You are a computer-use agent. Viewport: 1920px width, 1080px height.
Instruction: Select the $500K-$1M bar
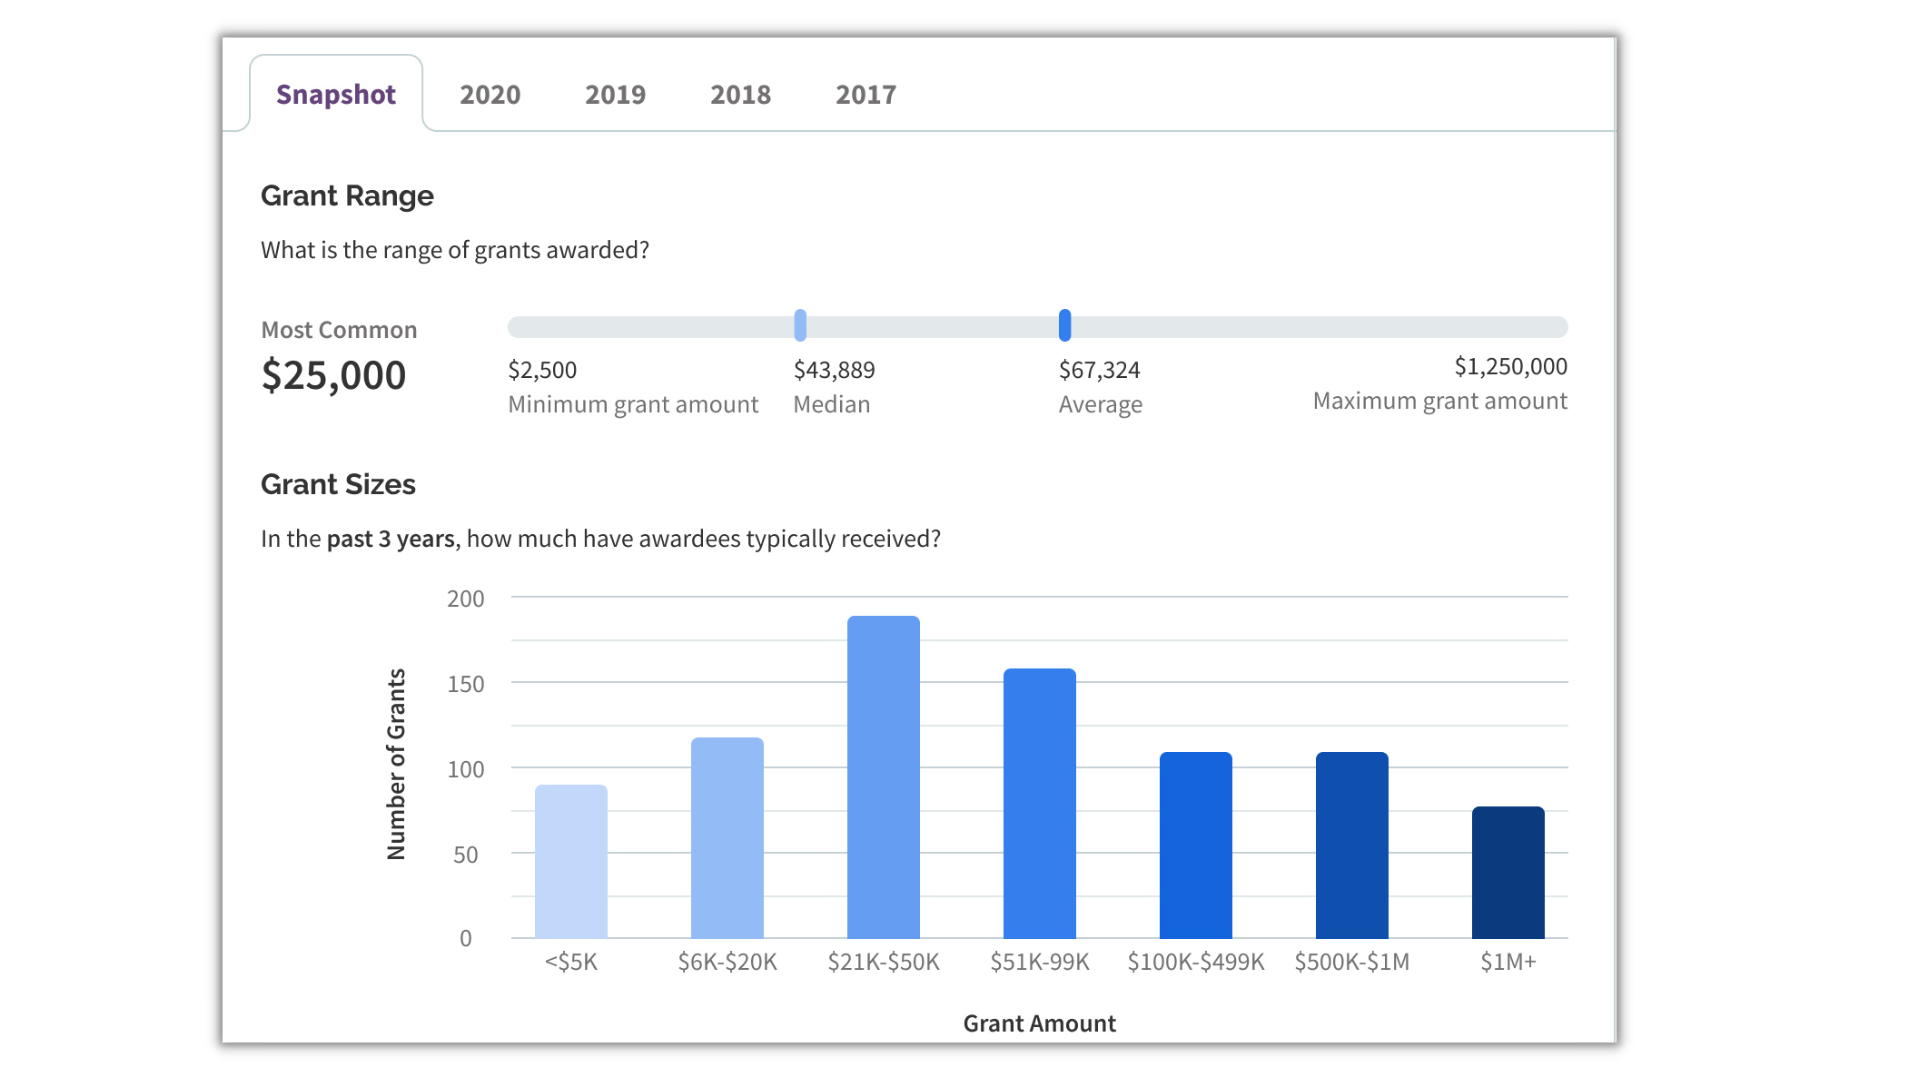tap(1351, 845)
